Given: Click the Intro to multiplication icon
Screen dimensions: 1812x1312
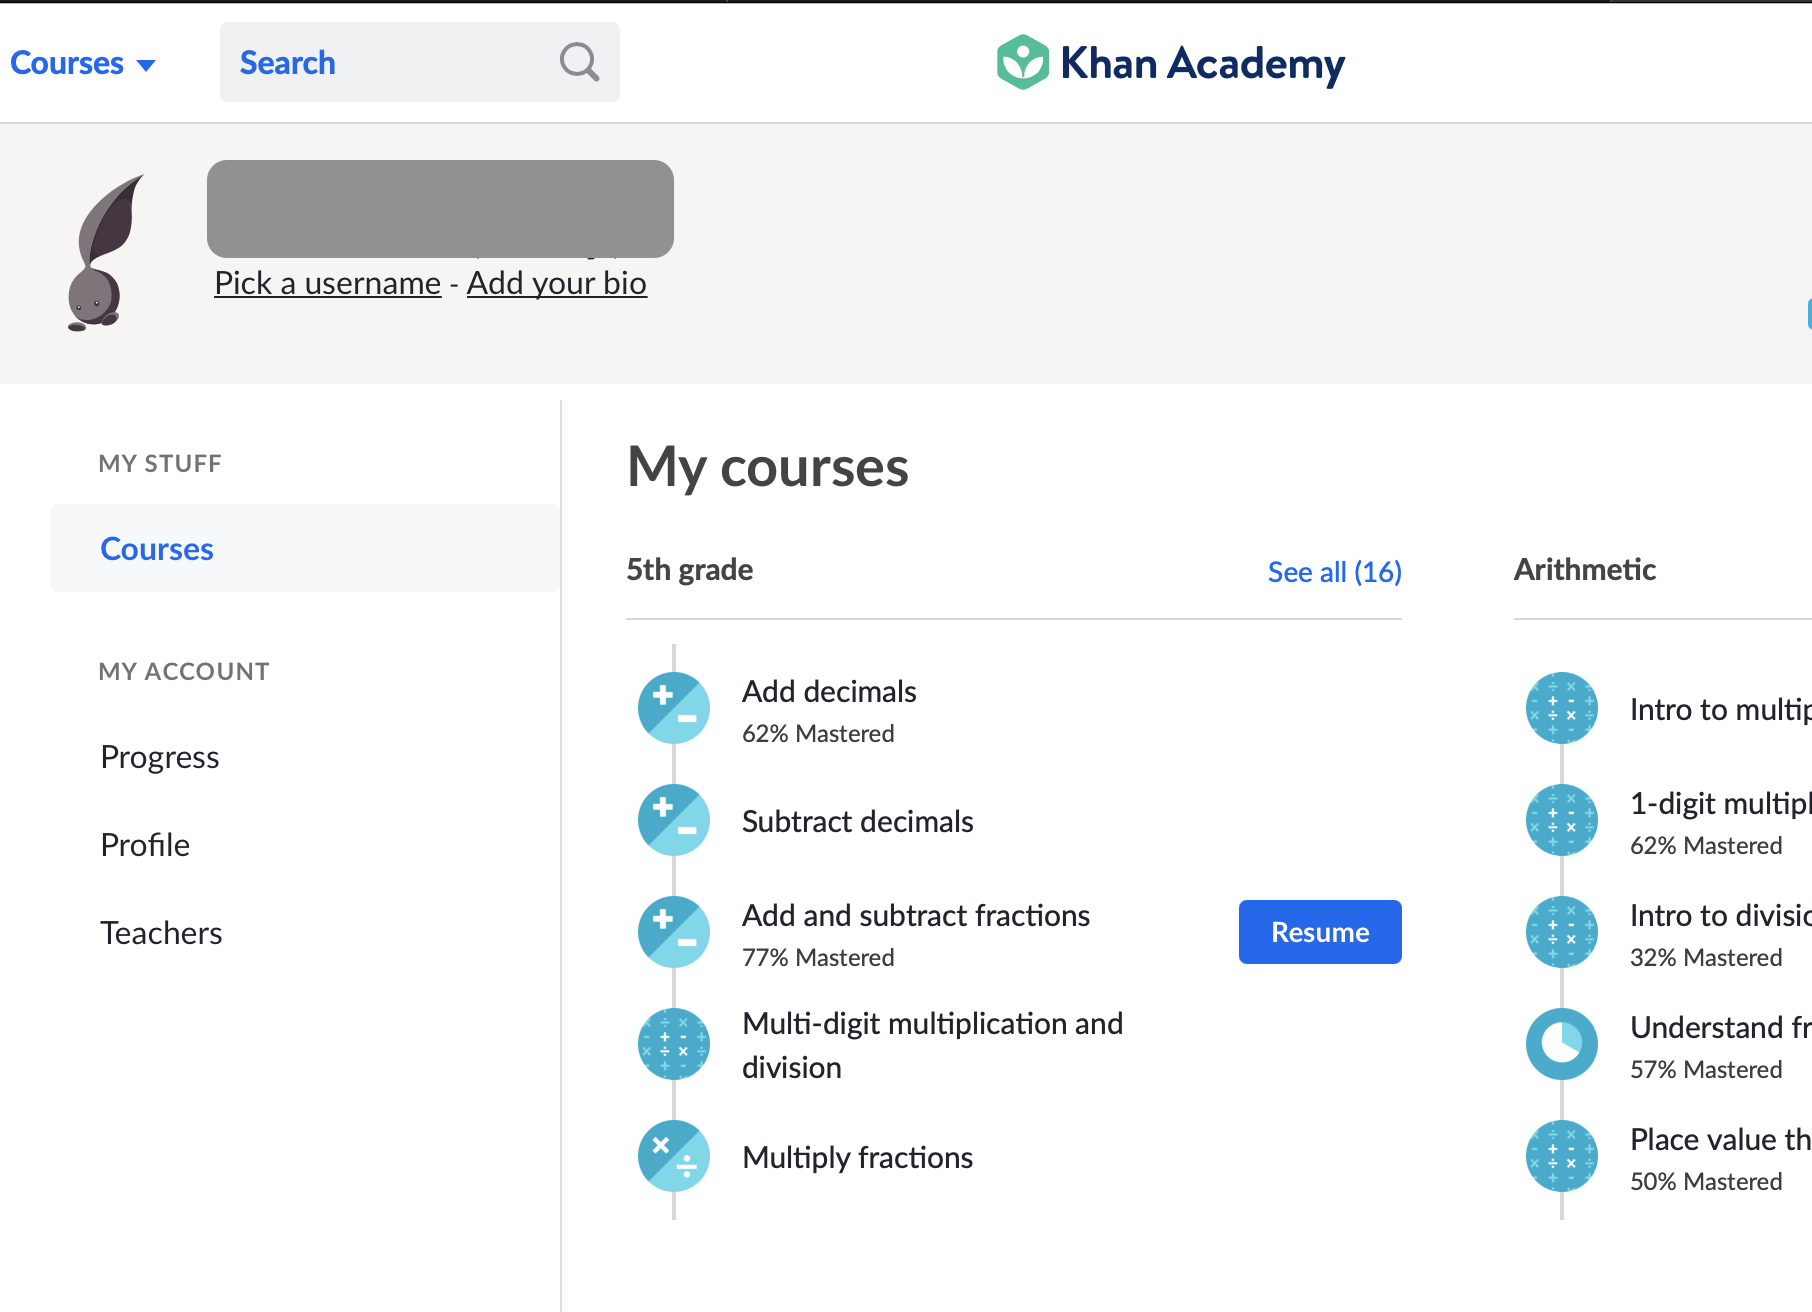Looking at the screenshot, I should coord(1561,708).
